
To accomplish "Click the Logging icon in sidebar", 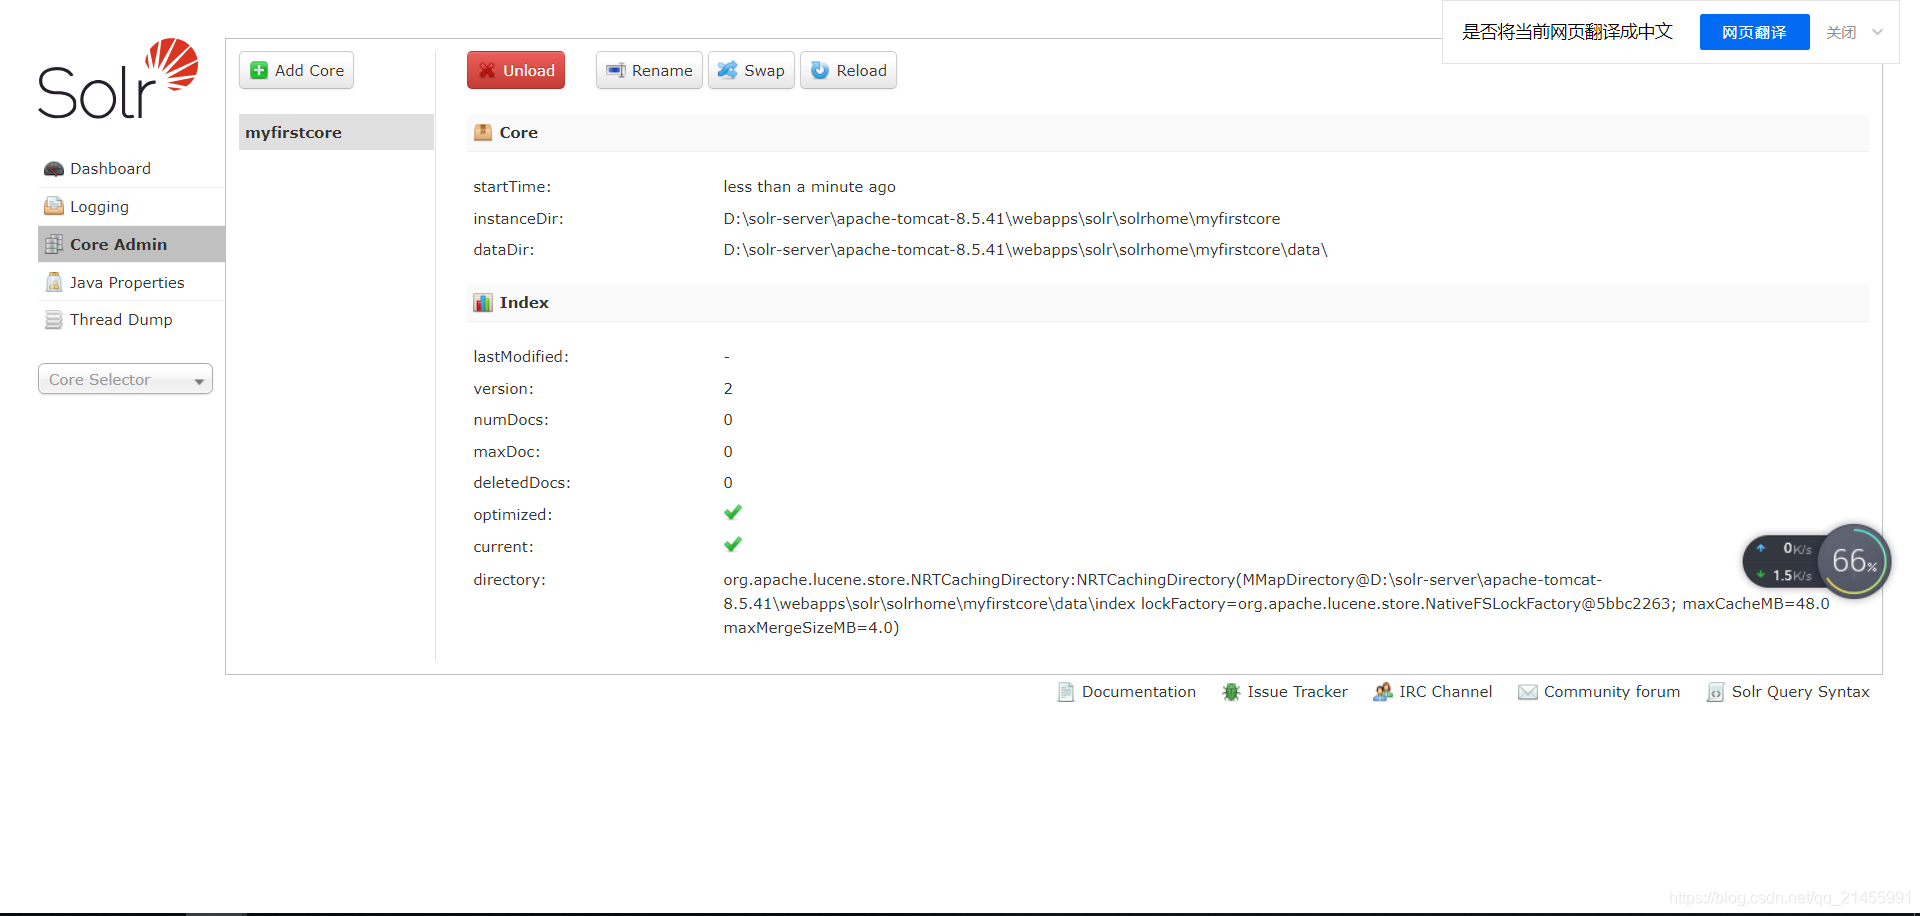I will (54, 206).
